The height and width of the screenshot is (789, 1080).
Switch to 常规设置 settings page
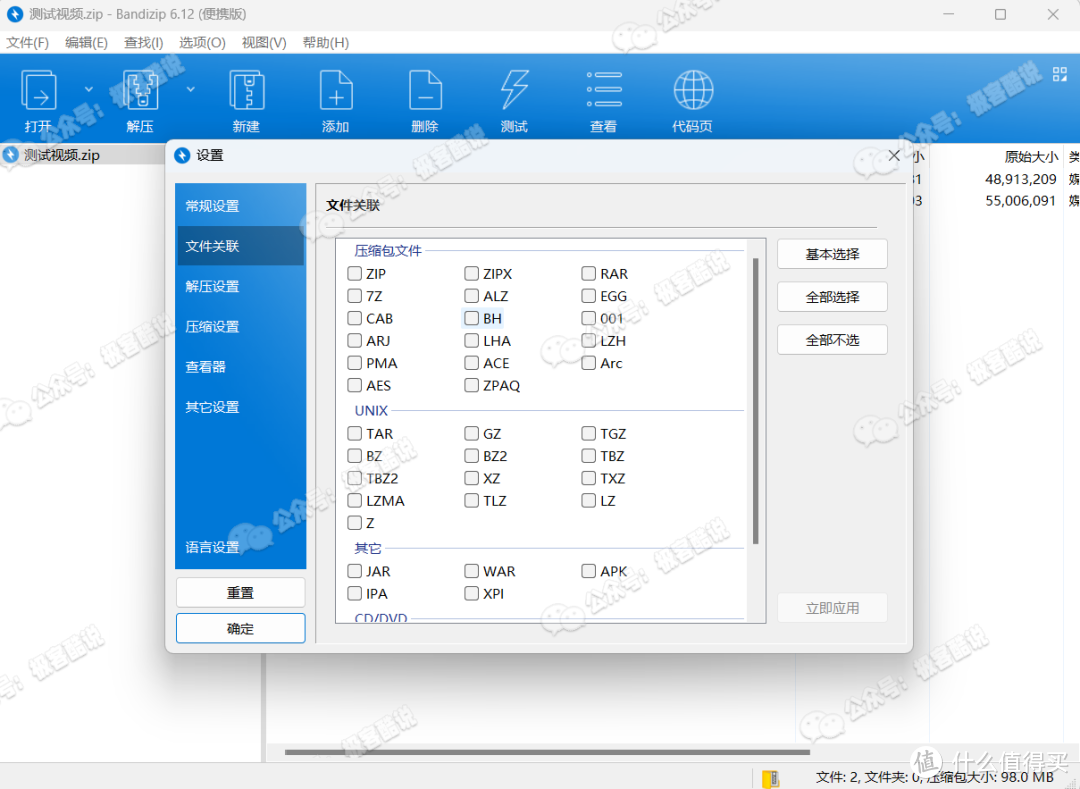pos(240,206)
